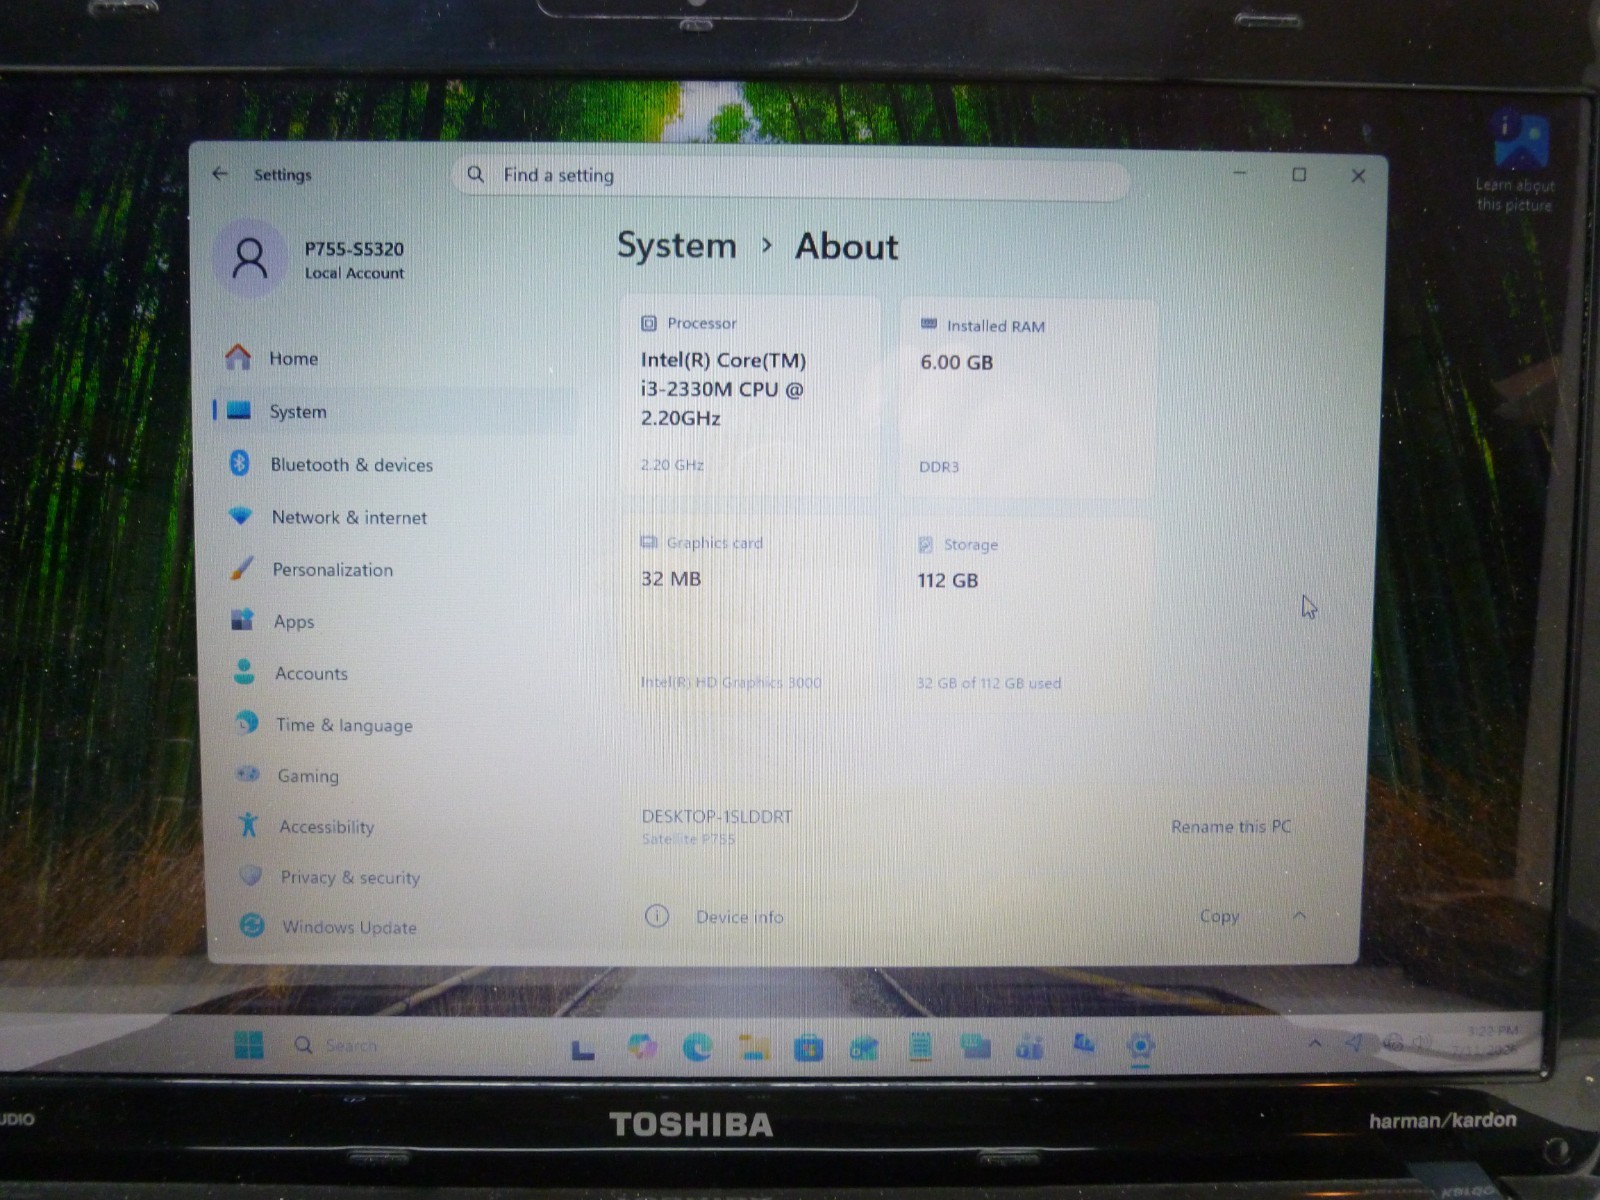This screenshot has width=1600, height=1200.
Task: Open Outlook from the taskbar
Action: [x=864, y=1047]
